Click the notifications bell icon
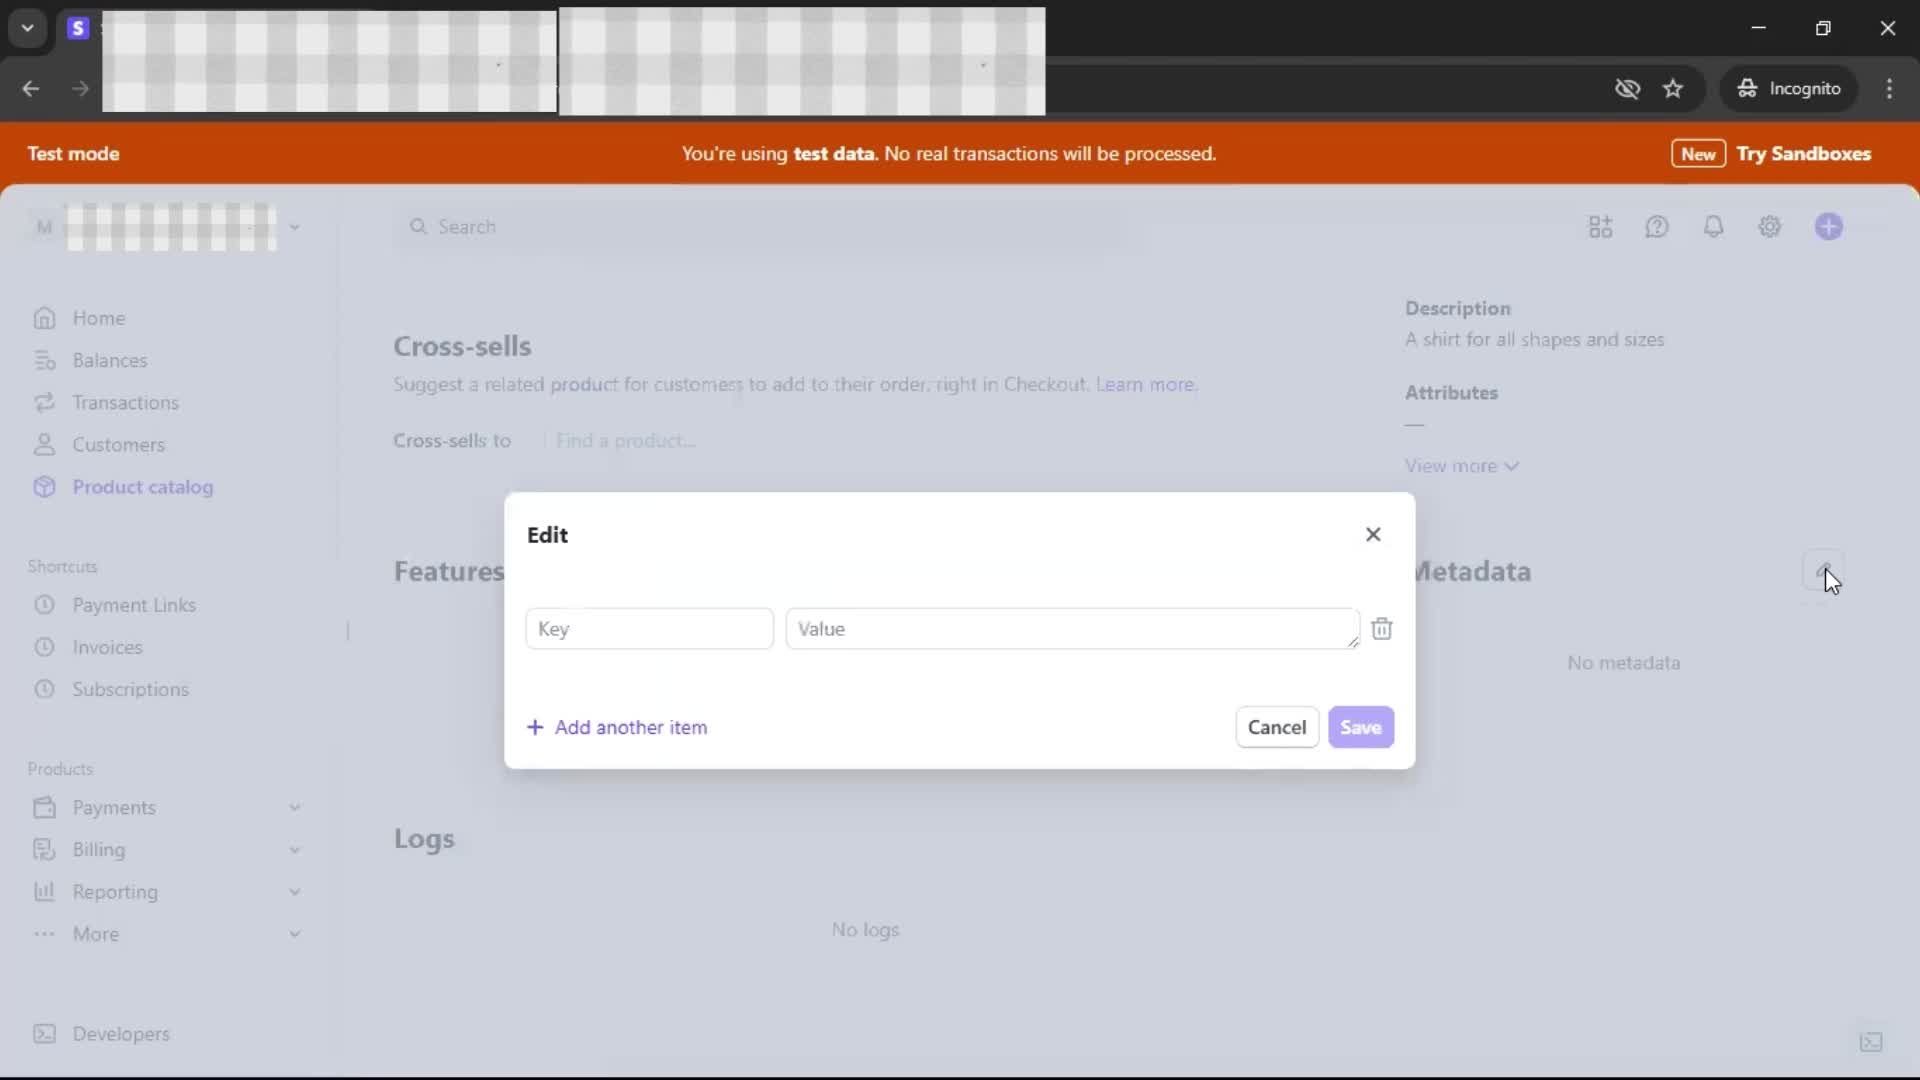This screenshot has height=1080, width=1920. 1713,227
